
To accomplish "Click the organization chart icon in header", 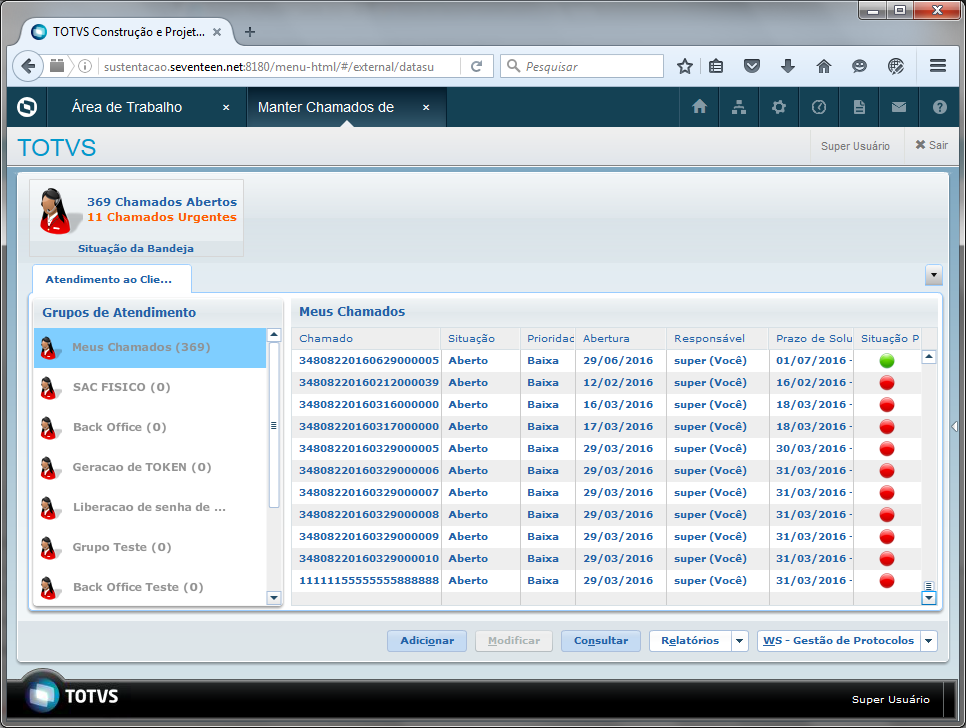I will coord(739,107).
